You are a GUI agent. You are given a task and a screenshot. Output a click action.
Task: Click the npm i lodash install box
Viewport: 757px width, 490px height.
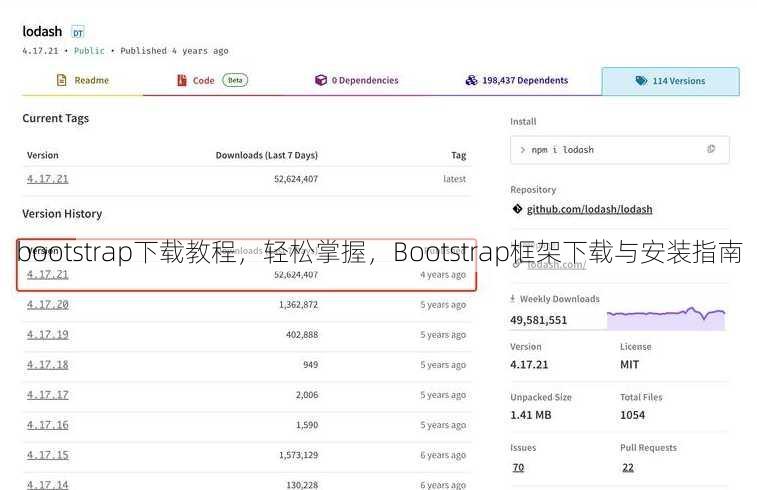(619, 150)
